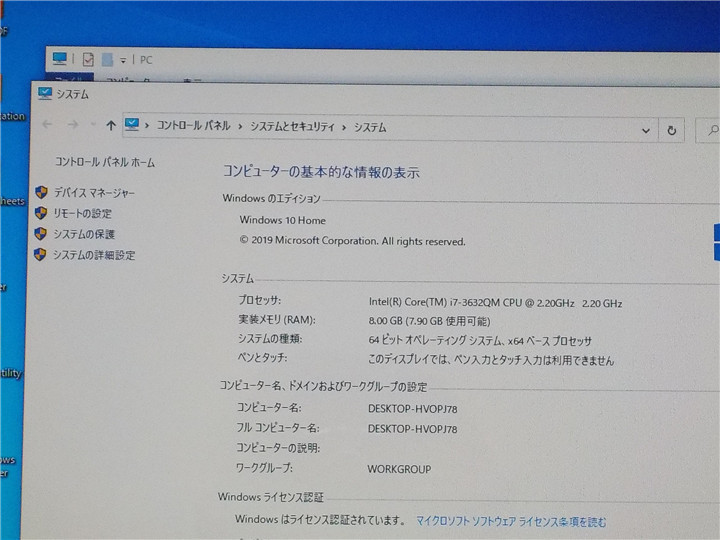Select Windows はライセンス認証されています text
This screenshot has width=720, height=540.
(x=320, y=520)
